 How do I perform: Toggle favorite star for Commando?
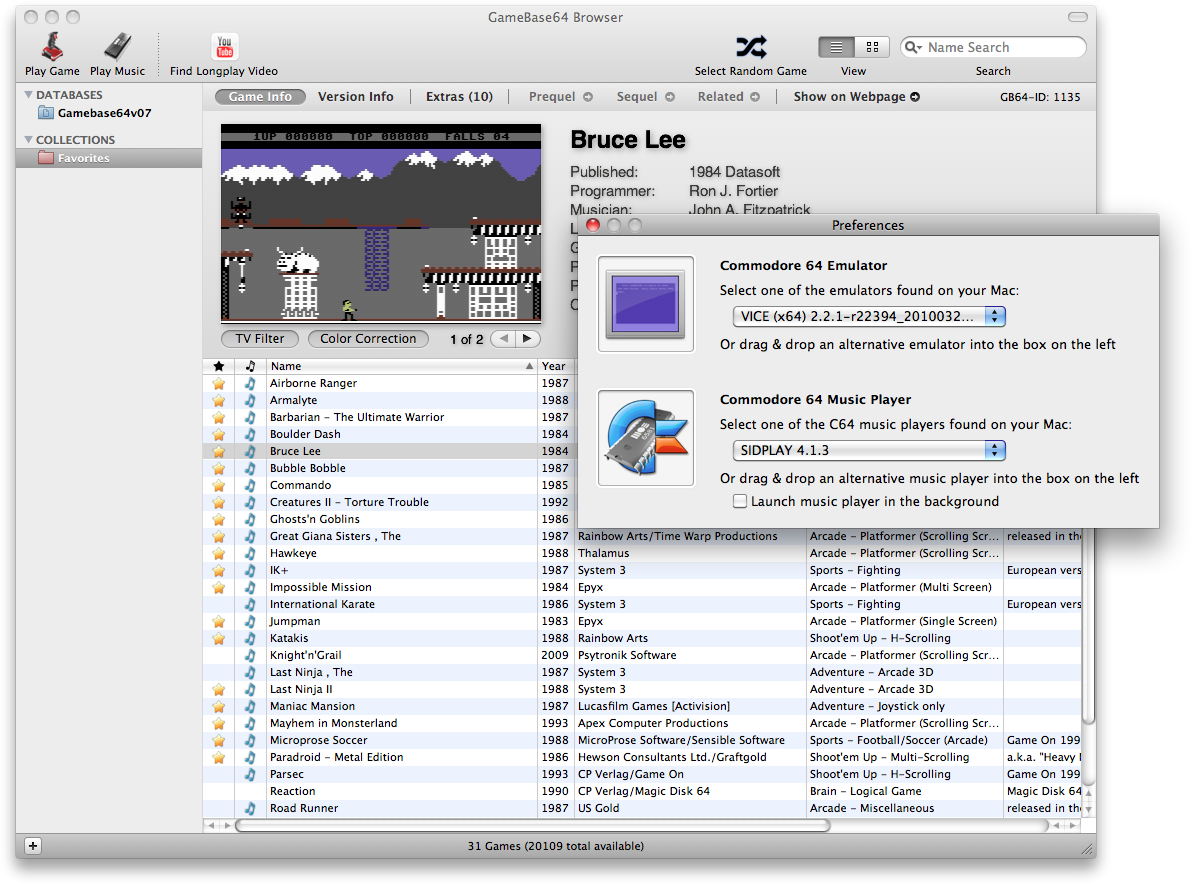tap(219, 486)
